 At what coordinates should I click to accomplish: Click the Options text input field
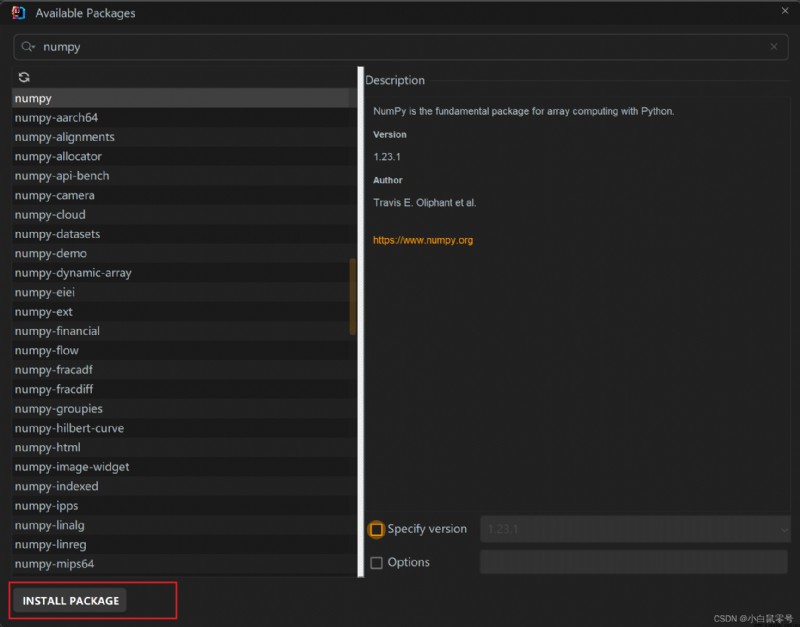[x=634, y=562]
